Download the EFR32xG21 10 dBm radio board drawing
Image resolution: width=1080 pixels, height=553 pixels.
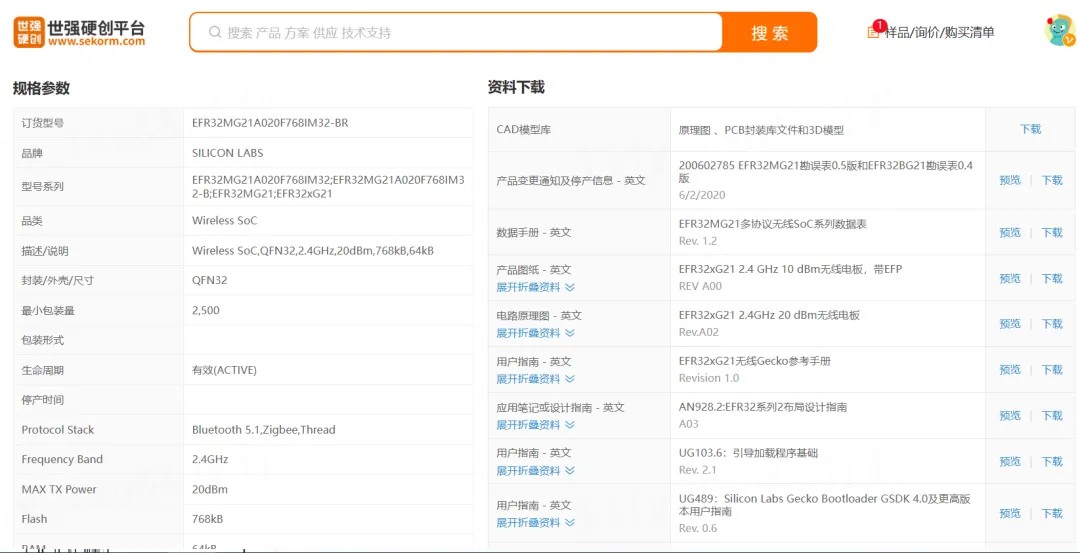[x=1052, y=278]
